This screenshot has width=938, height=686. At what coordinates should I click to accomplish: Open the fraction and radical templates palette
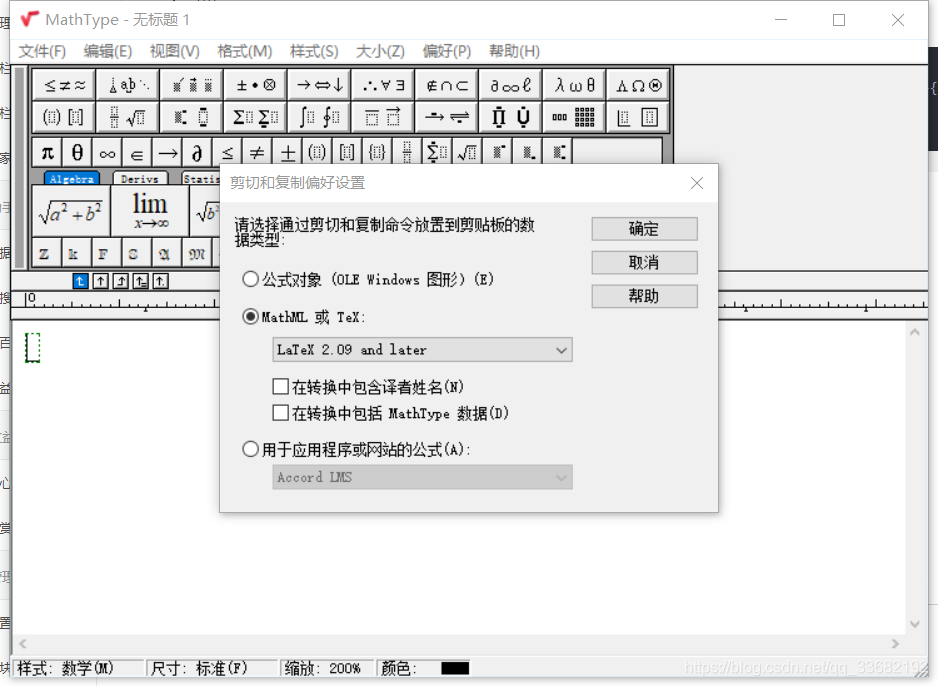(x=128, y=117)
